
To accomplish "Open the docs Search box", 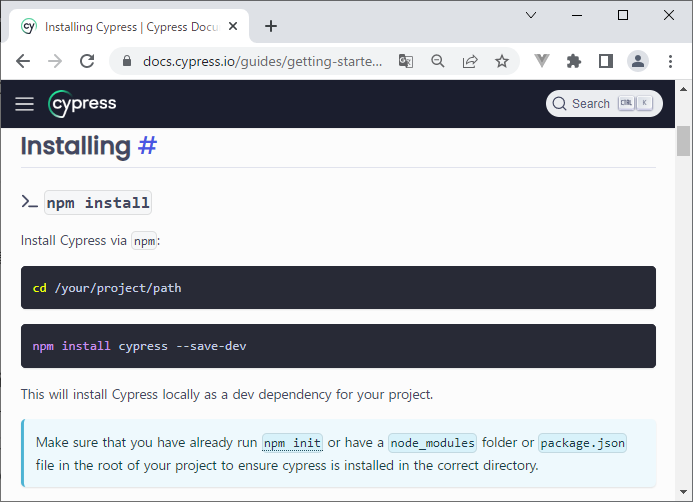I will pyautogui.click(x=604, y=103).
